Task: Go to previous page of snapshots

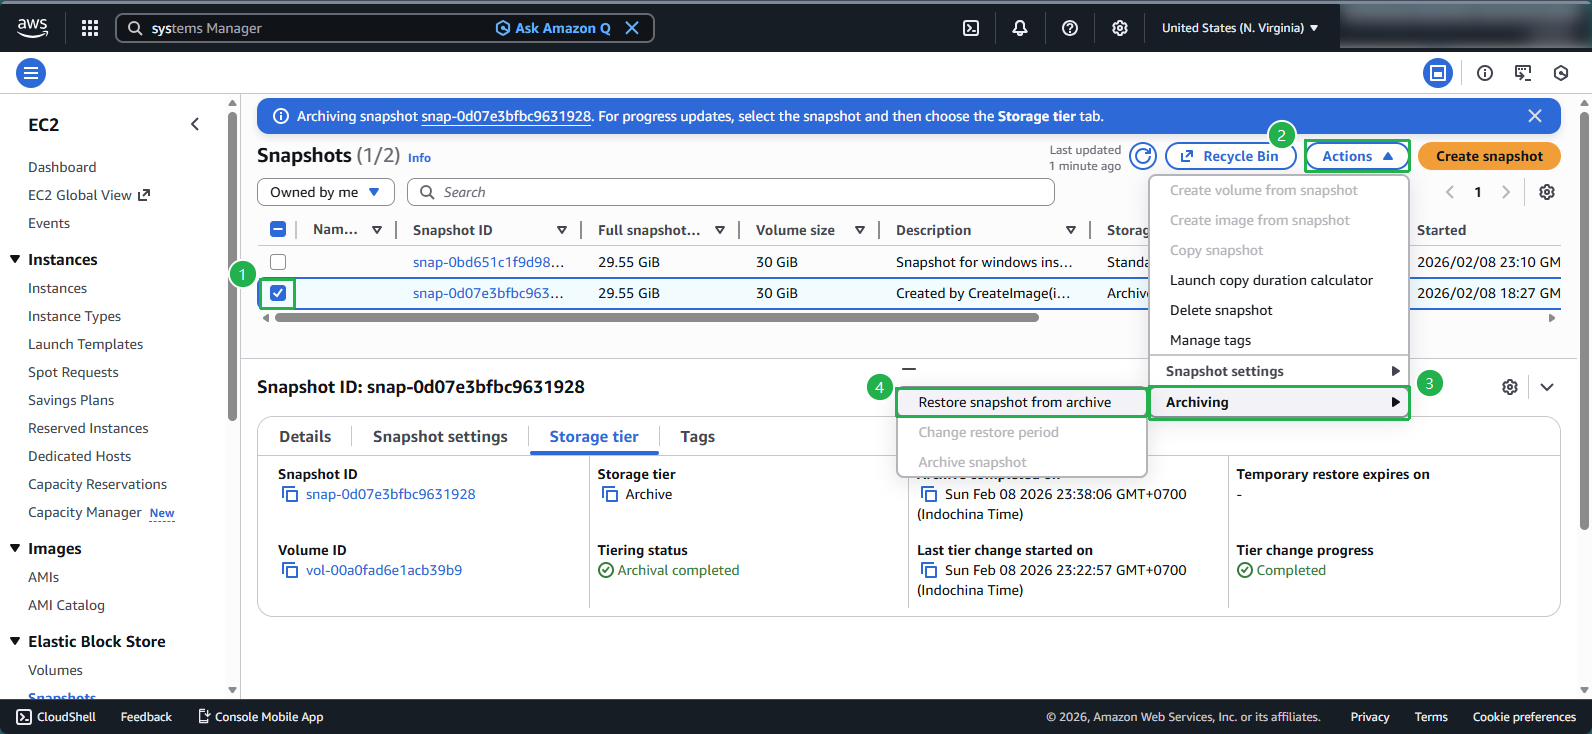Action: 1450,192
